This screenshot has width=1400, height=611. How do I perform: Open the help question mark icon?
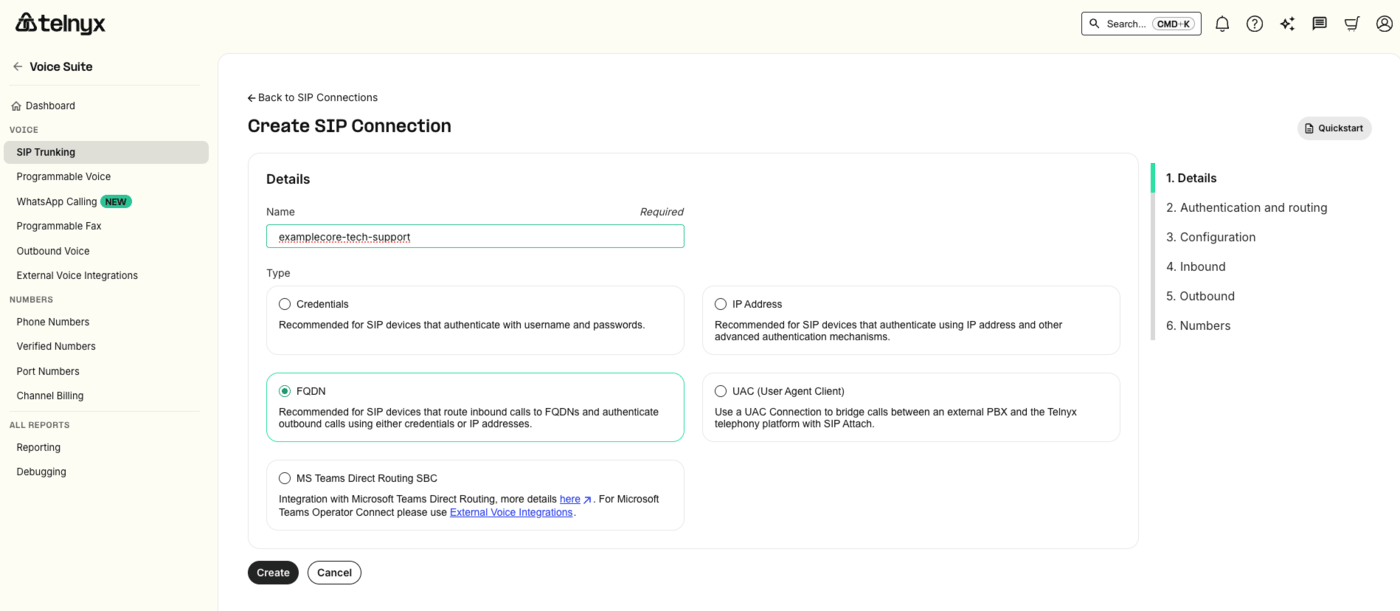1254,24
